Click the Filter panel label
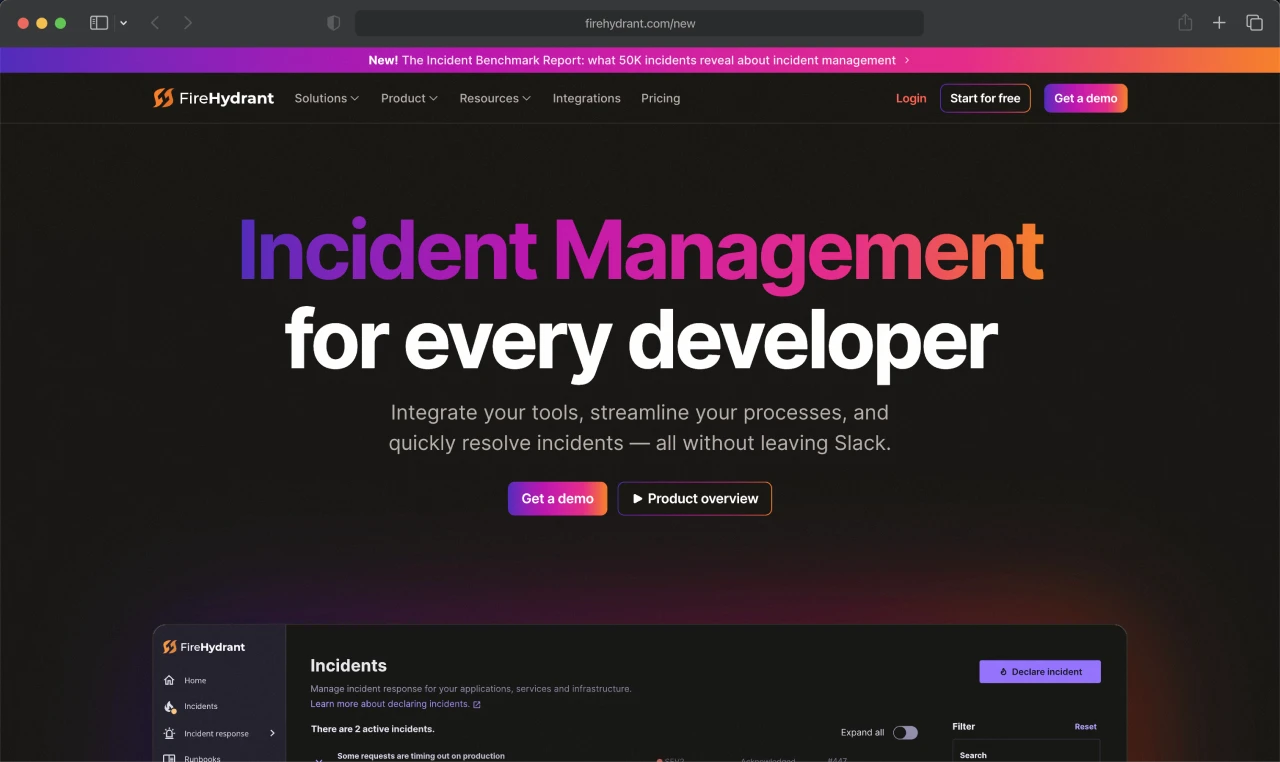The width and height of the screenshot is (1280, 762). click(x=963, y=727)
